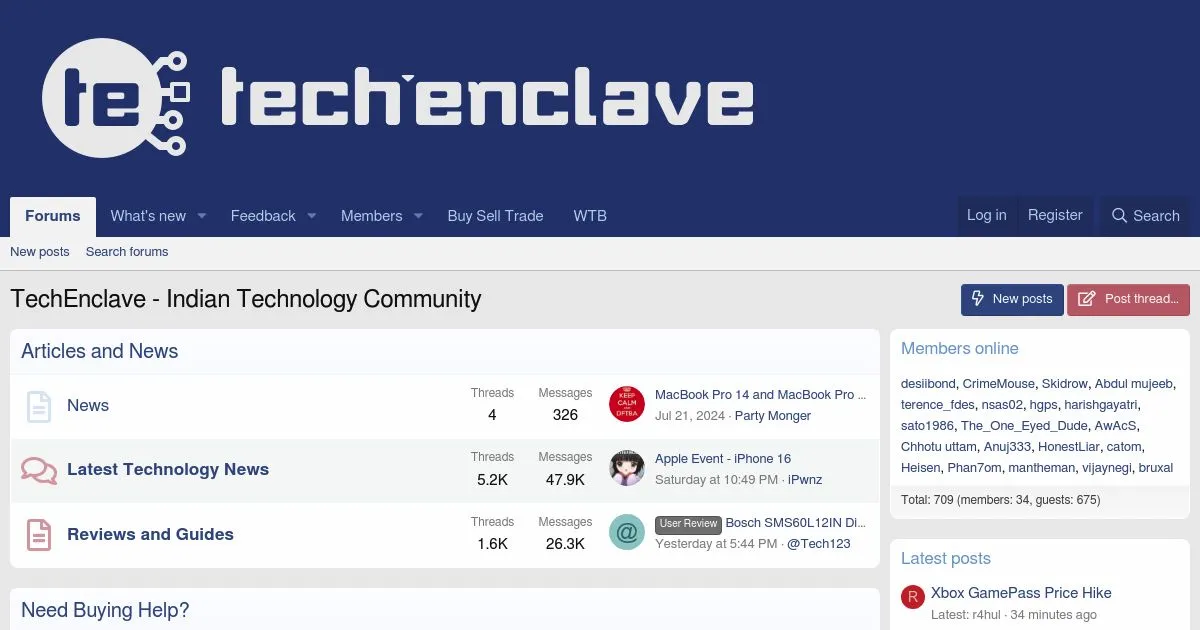The width and height of the screenshot is (1200, 630).
Task: Click the TechEnclave logo in the header
Action: [397, 98]
